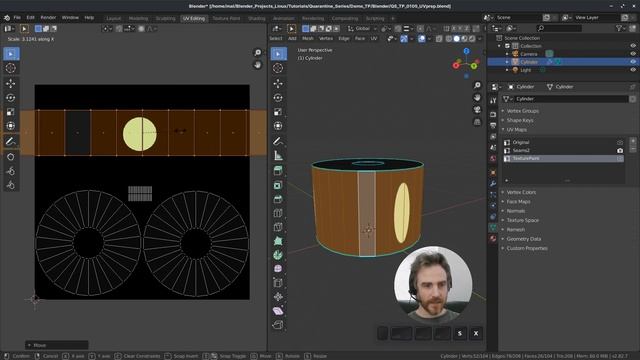
Task: Activate the Rotate tool in UV editor
Action: coord(11,98)
